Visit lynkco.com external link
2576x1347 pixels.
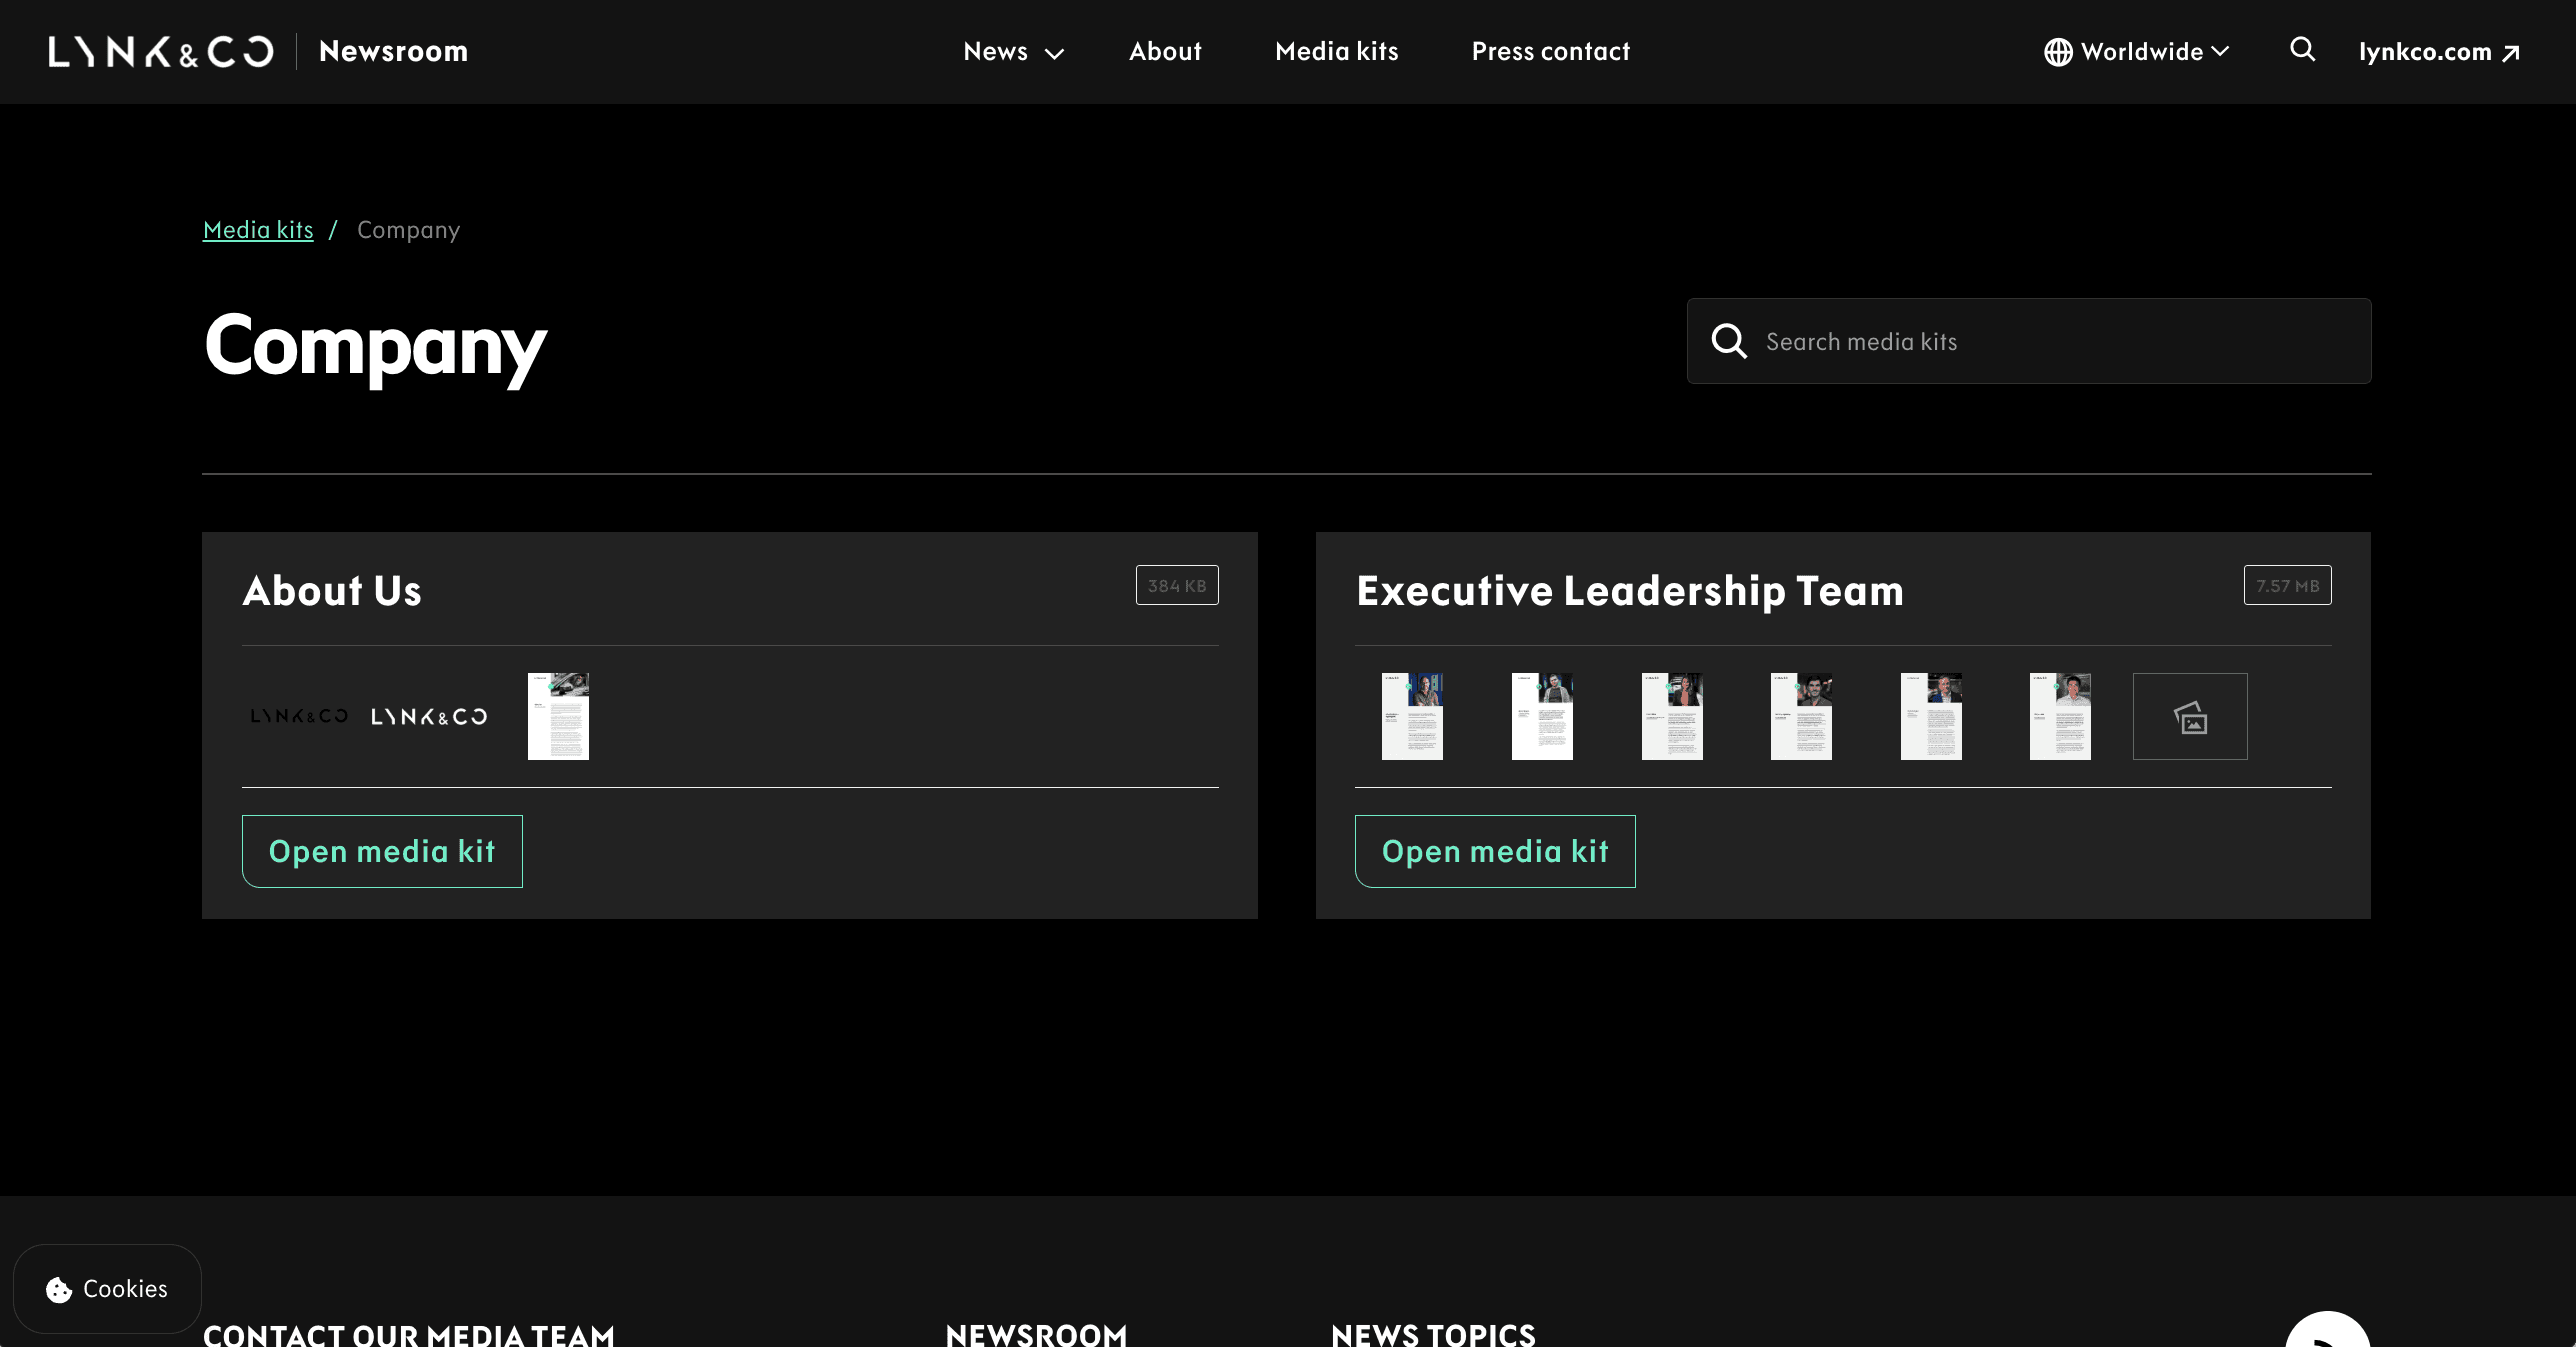pyautogui.click(x=2439, y=52)
